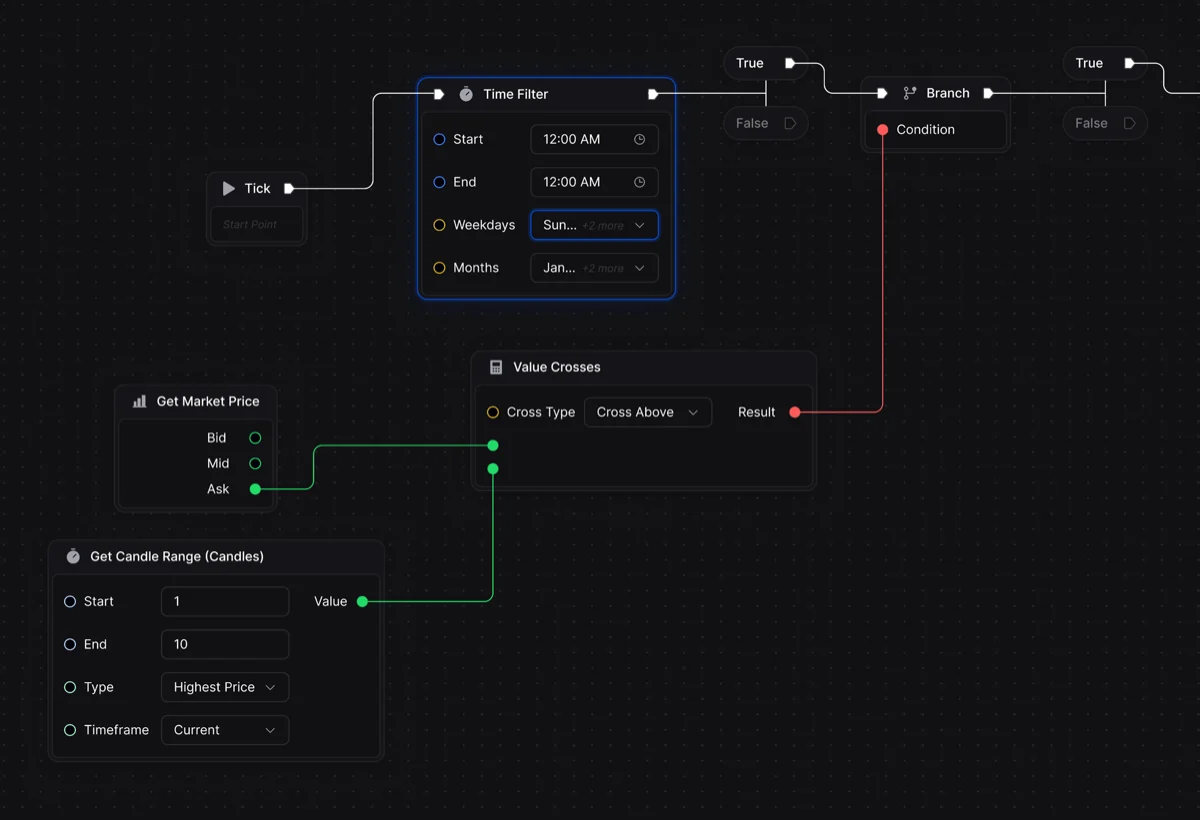The width and height of the screenshot is (1200, 820).
Task: Open the Cross Above dropdown
Action: point(648,412)
